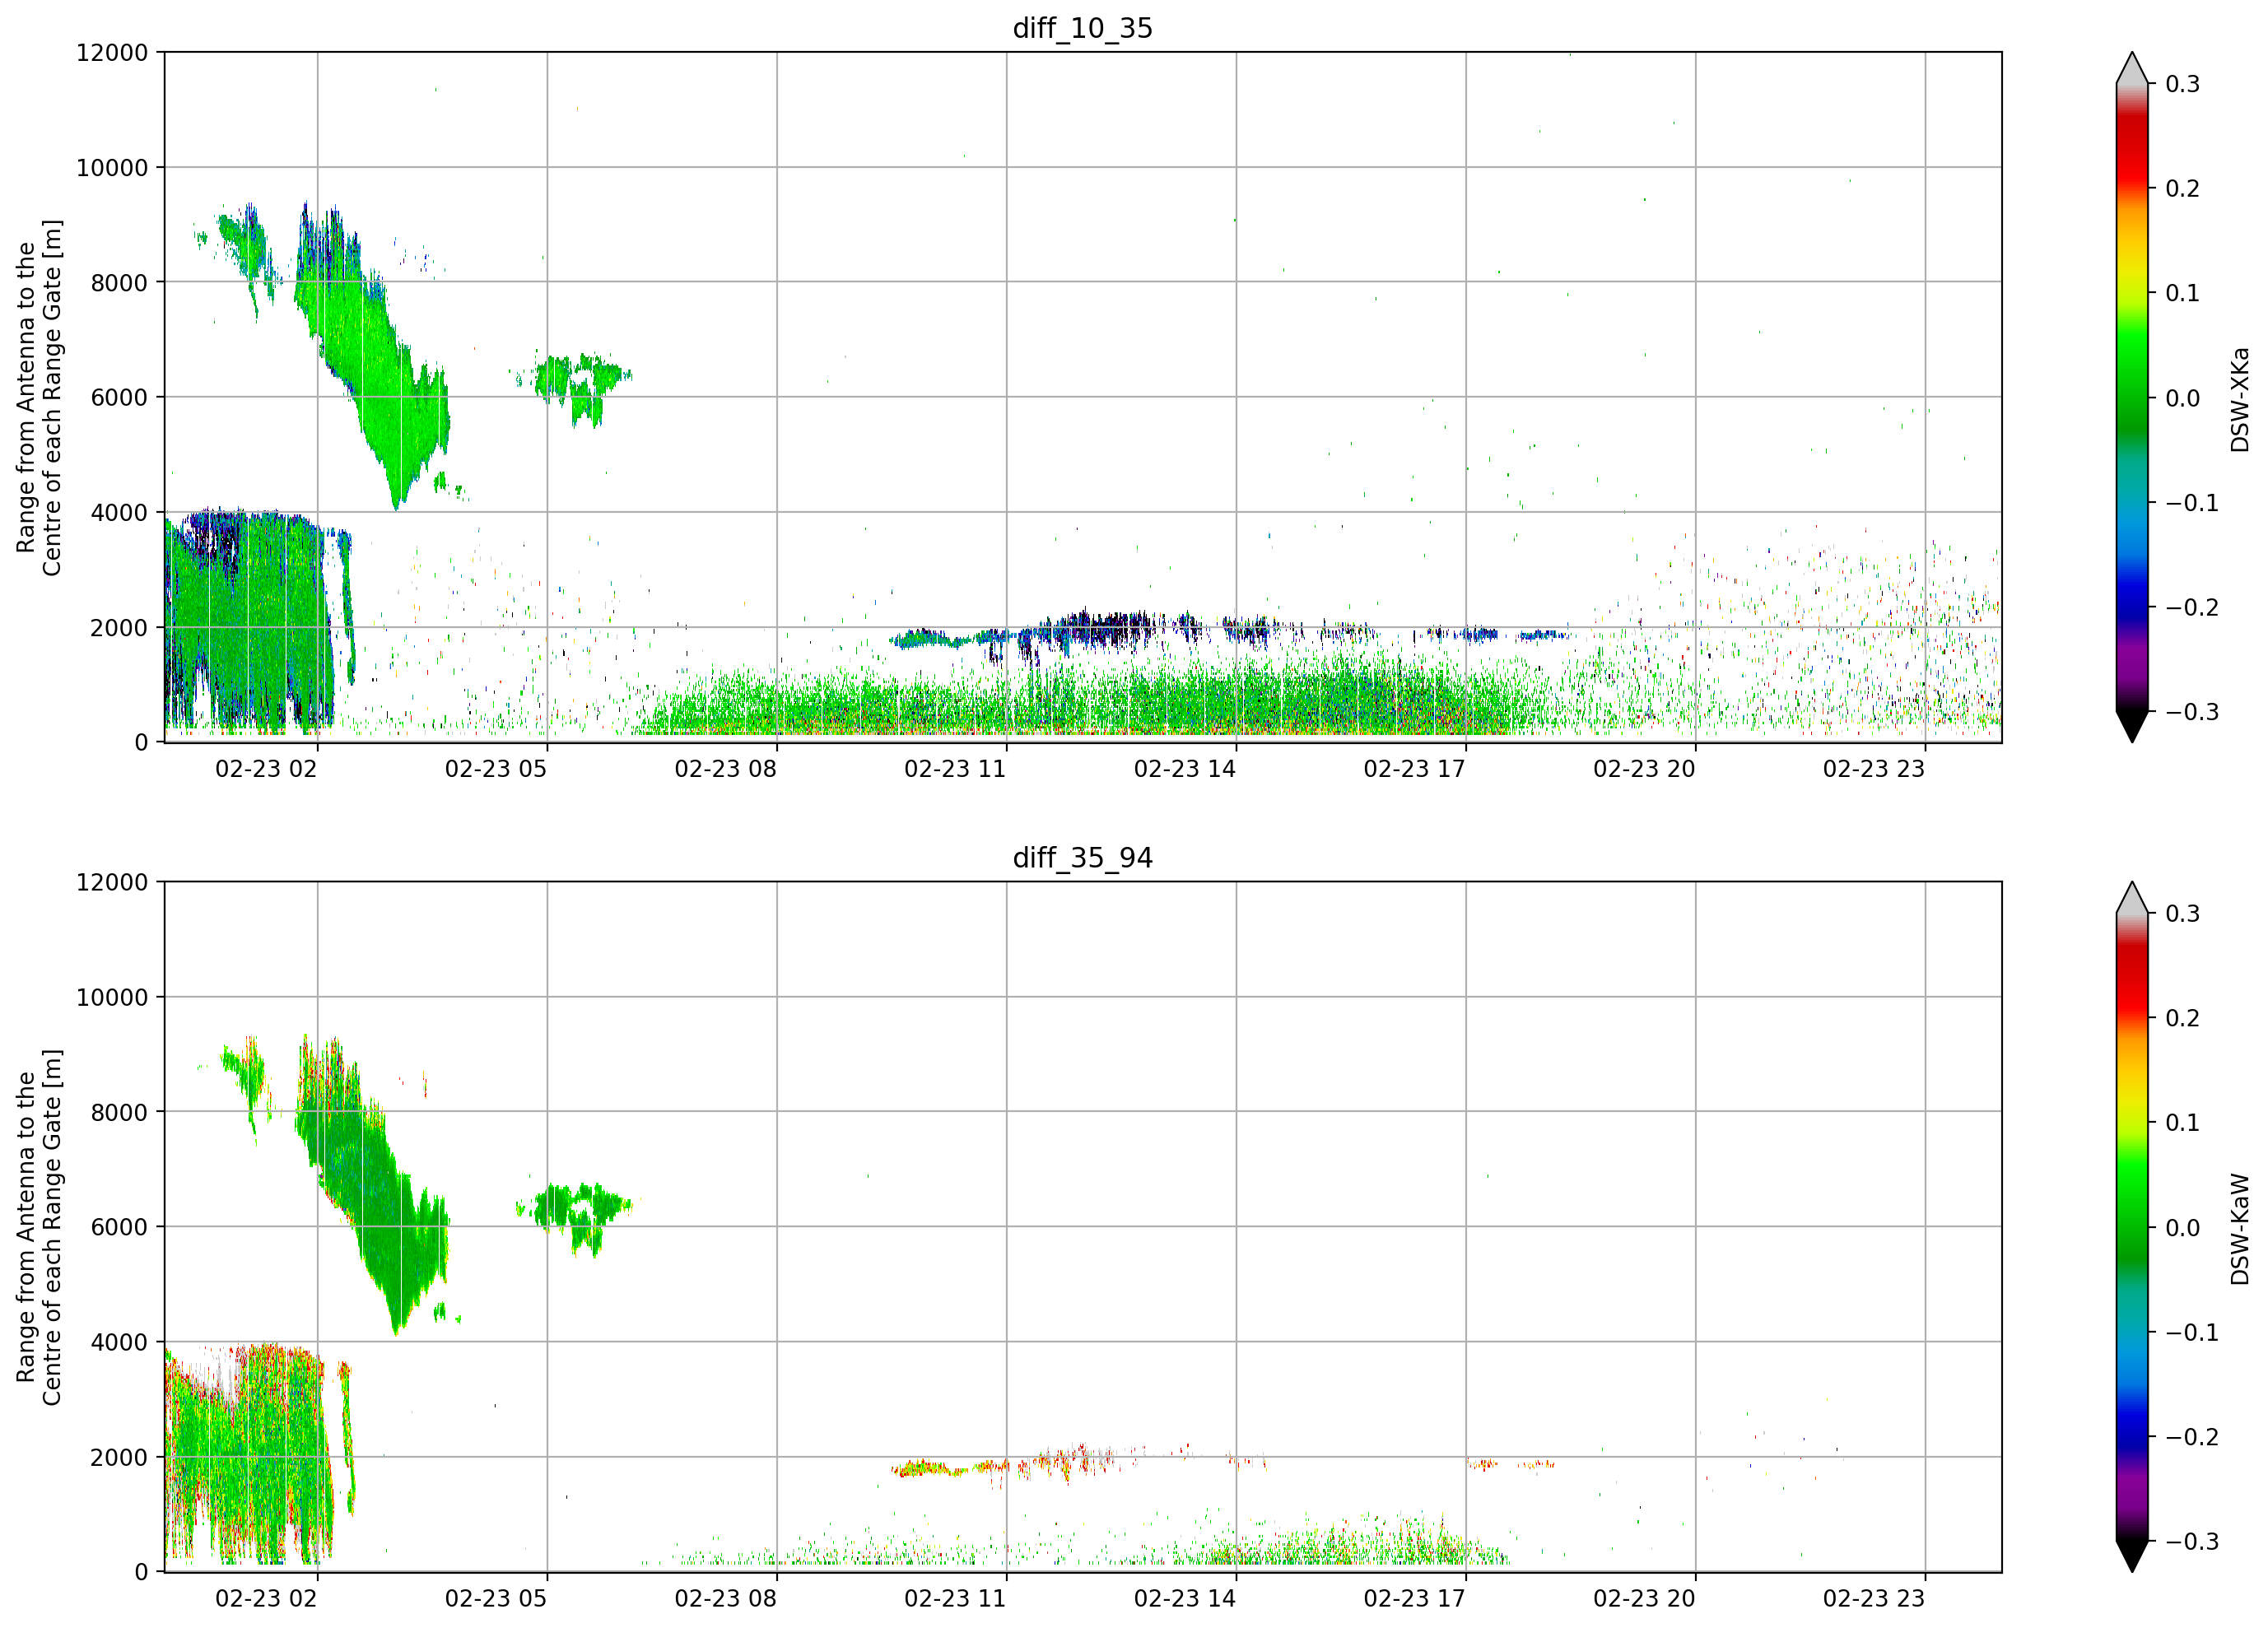Image resolution: width=2268 pixels, height=1628 pixels.
Task: Click the 2000 tick label on diff_10_35 axis
Action: 119,628
